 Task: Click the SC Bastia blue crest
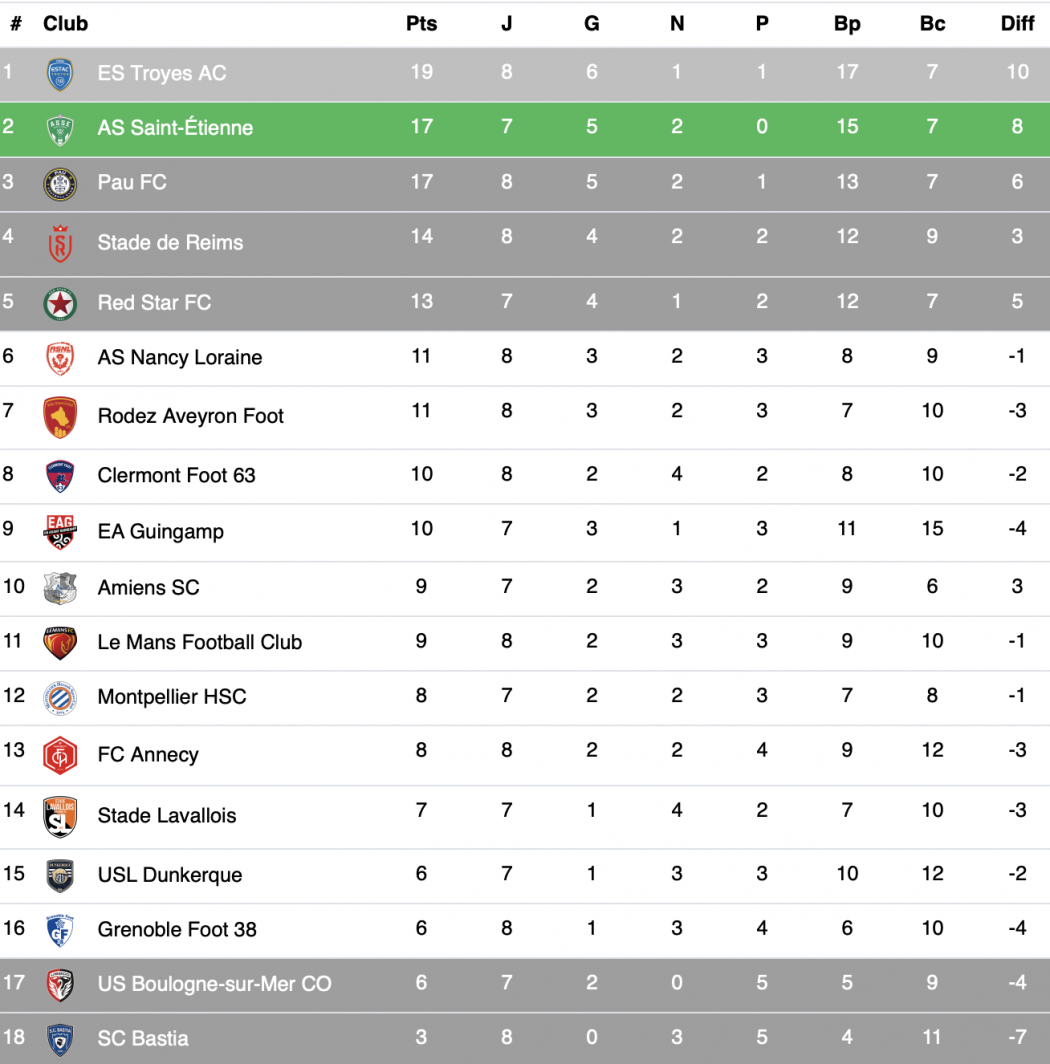60,1039
